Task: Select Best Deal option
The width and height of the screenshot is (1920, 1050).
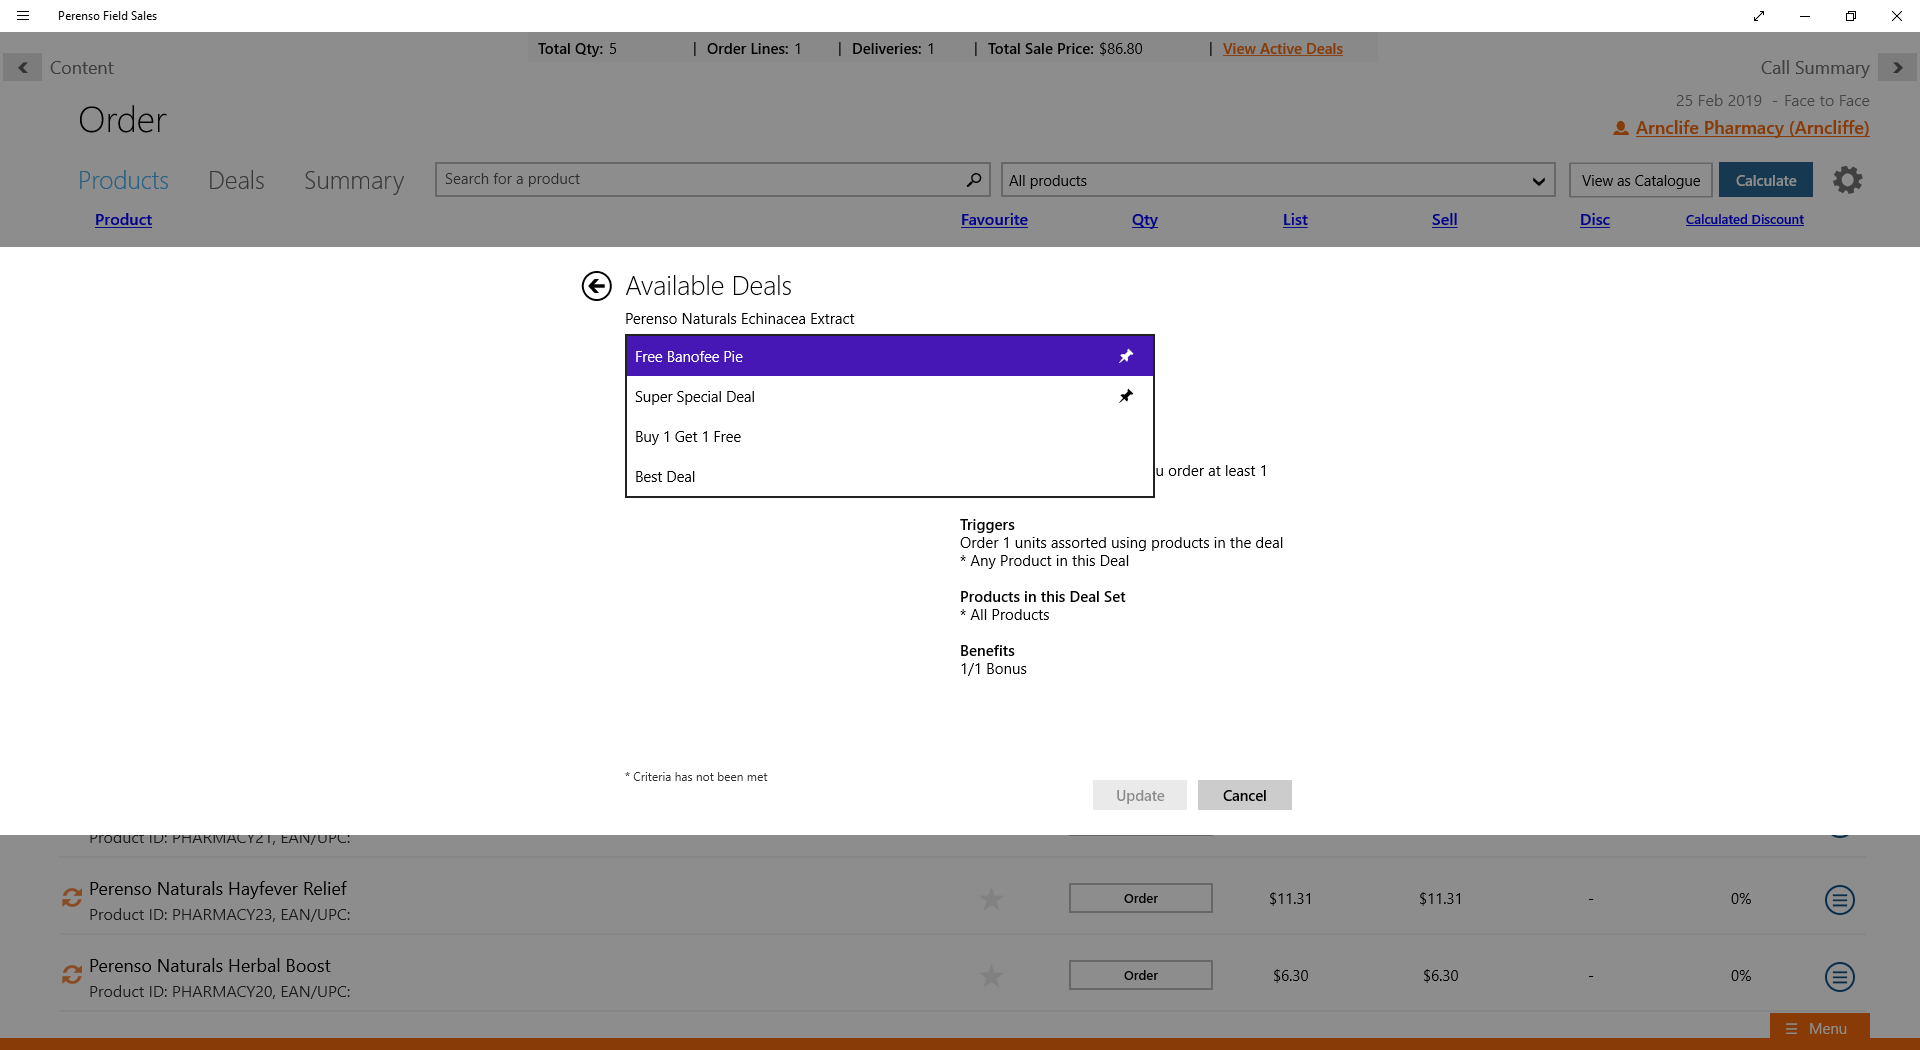Action: [x=890, y=476]
